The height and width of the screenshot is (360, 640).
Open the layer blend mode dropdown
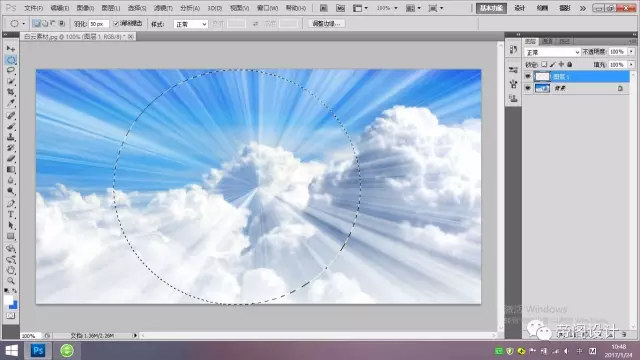(552, 52)
